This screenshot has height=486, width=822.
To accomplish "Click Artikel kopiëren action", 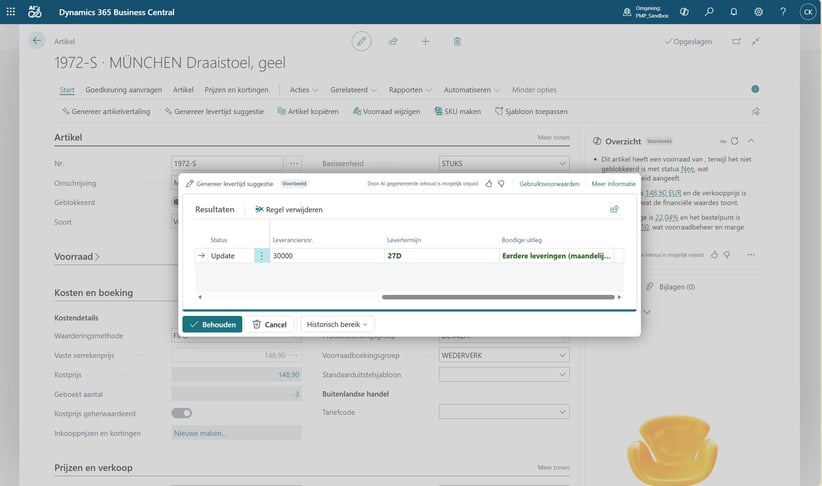I will [308, 111].
